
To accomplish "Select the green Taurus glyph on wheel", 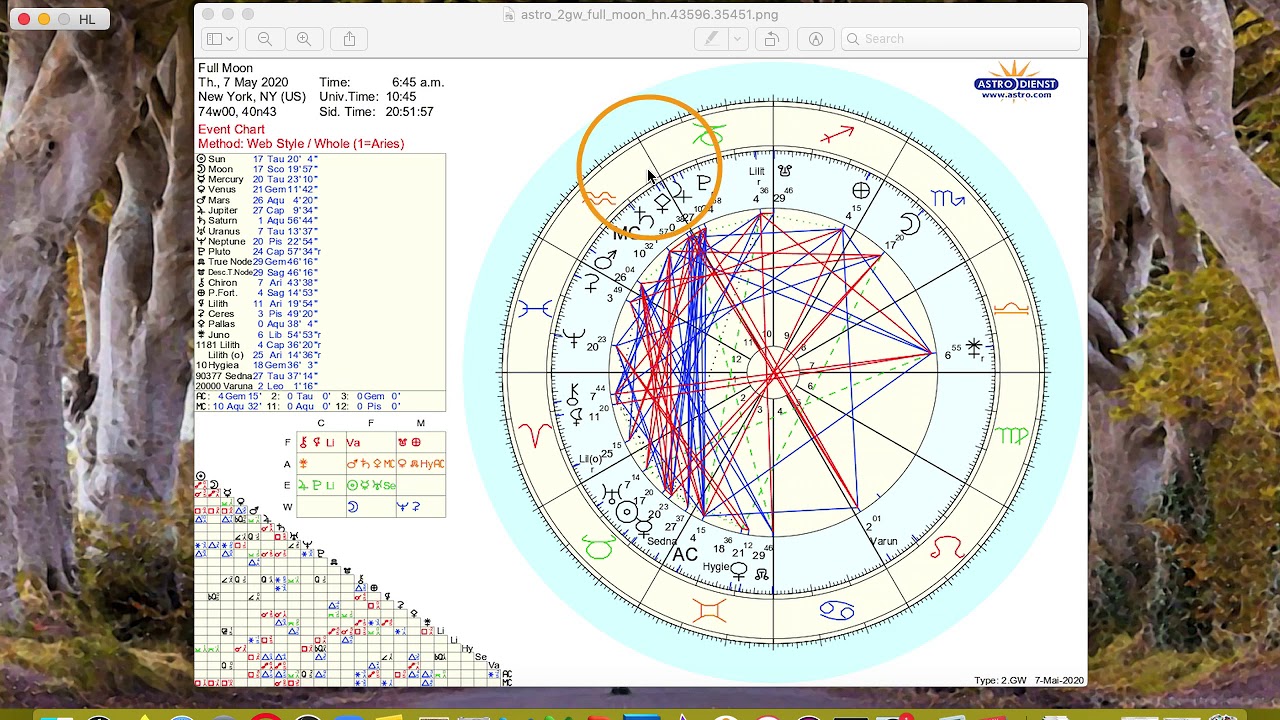I will [x=598, y=547].
